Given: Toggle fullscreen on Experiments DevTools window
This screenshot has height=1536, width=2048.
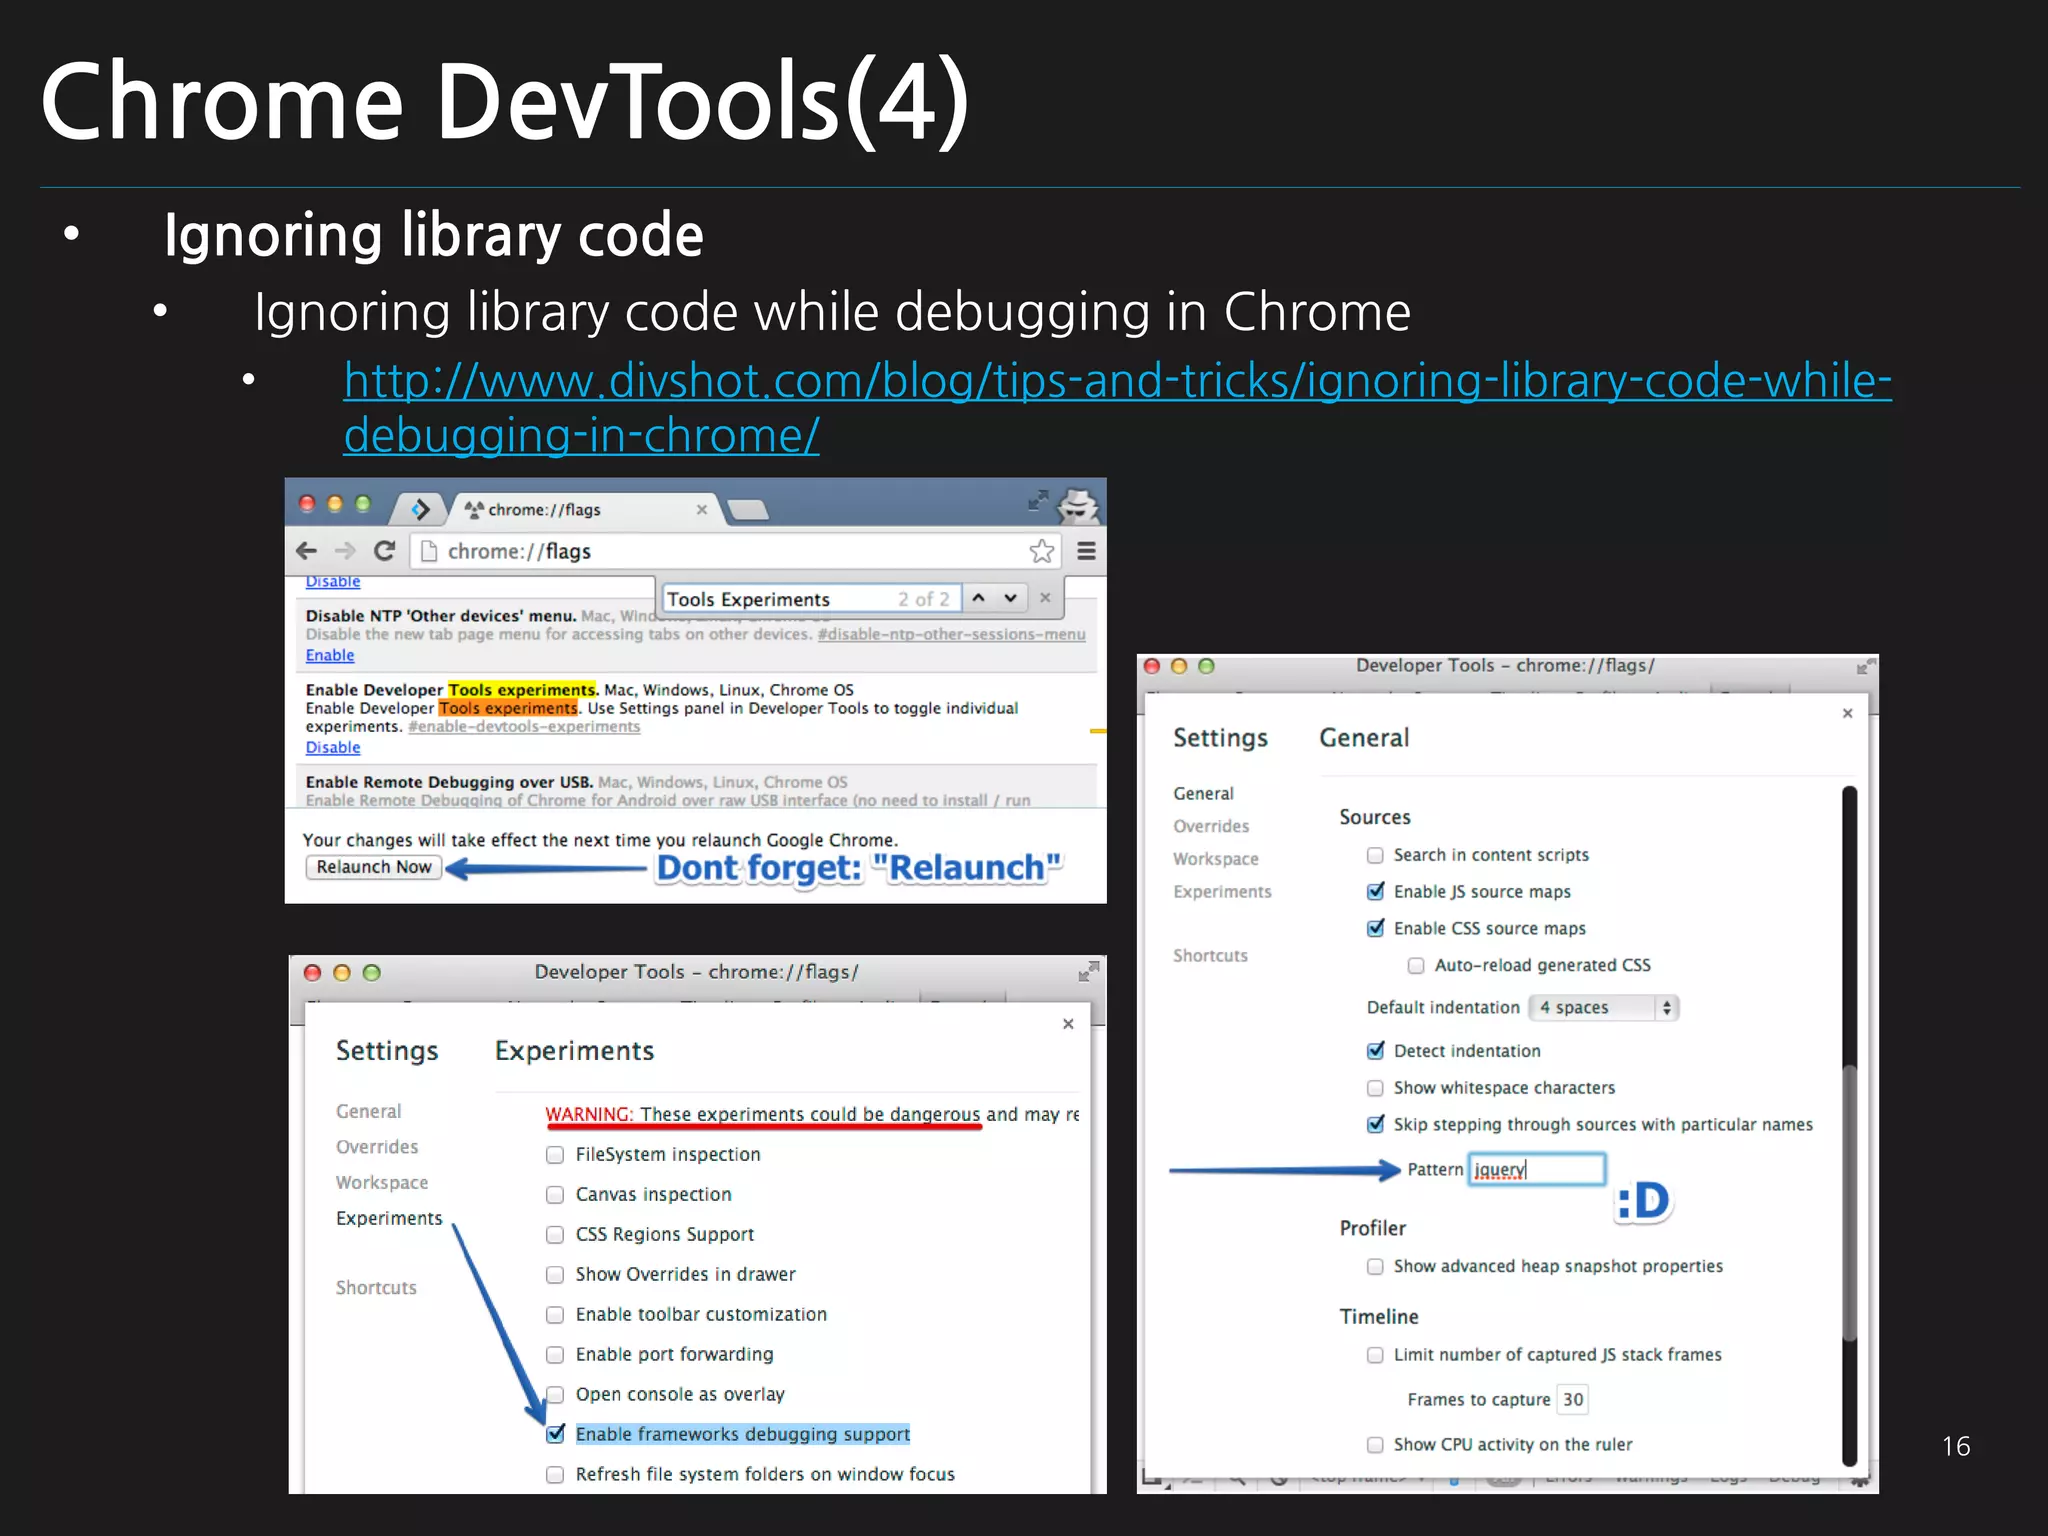Looking at the screenshot, I should (1088, 971).
